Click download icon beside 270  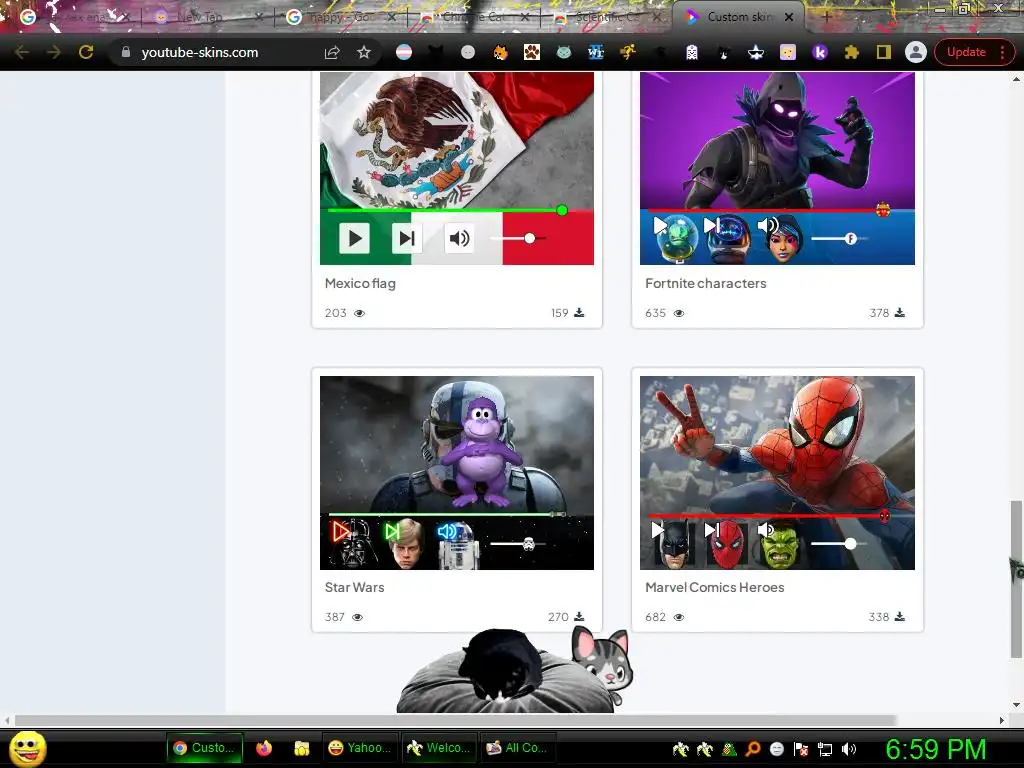click(x=579, y=616)
